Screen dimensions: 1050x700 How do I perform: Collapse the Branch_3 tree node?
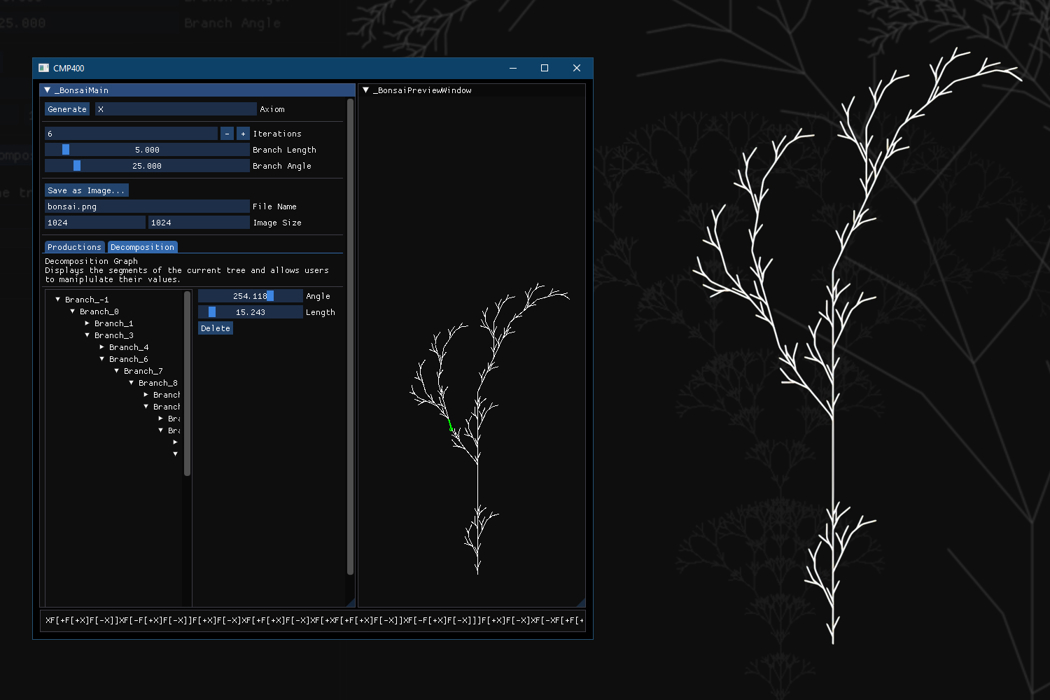[x=87, y=335]
